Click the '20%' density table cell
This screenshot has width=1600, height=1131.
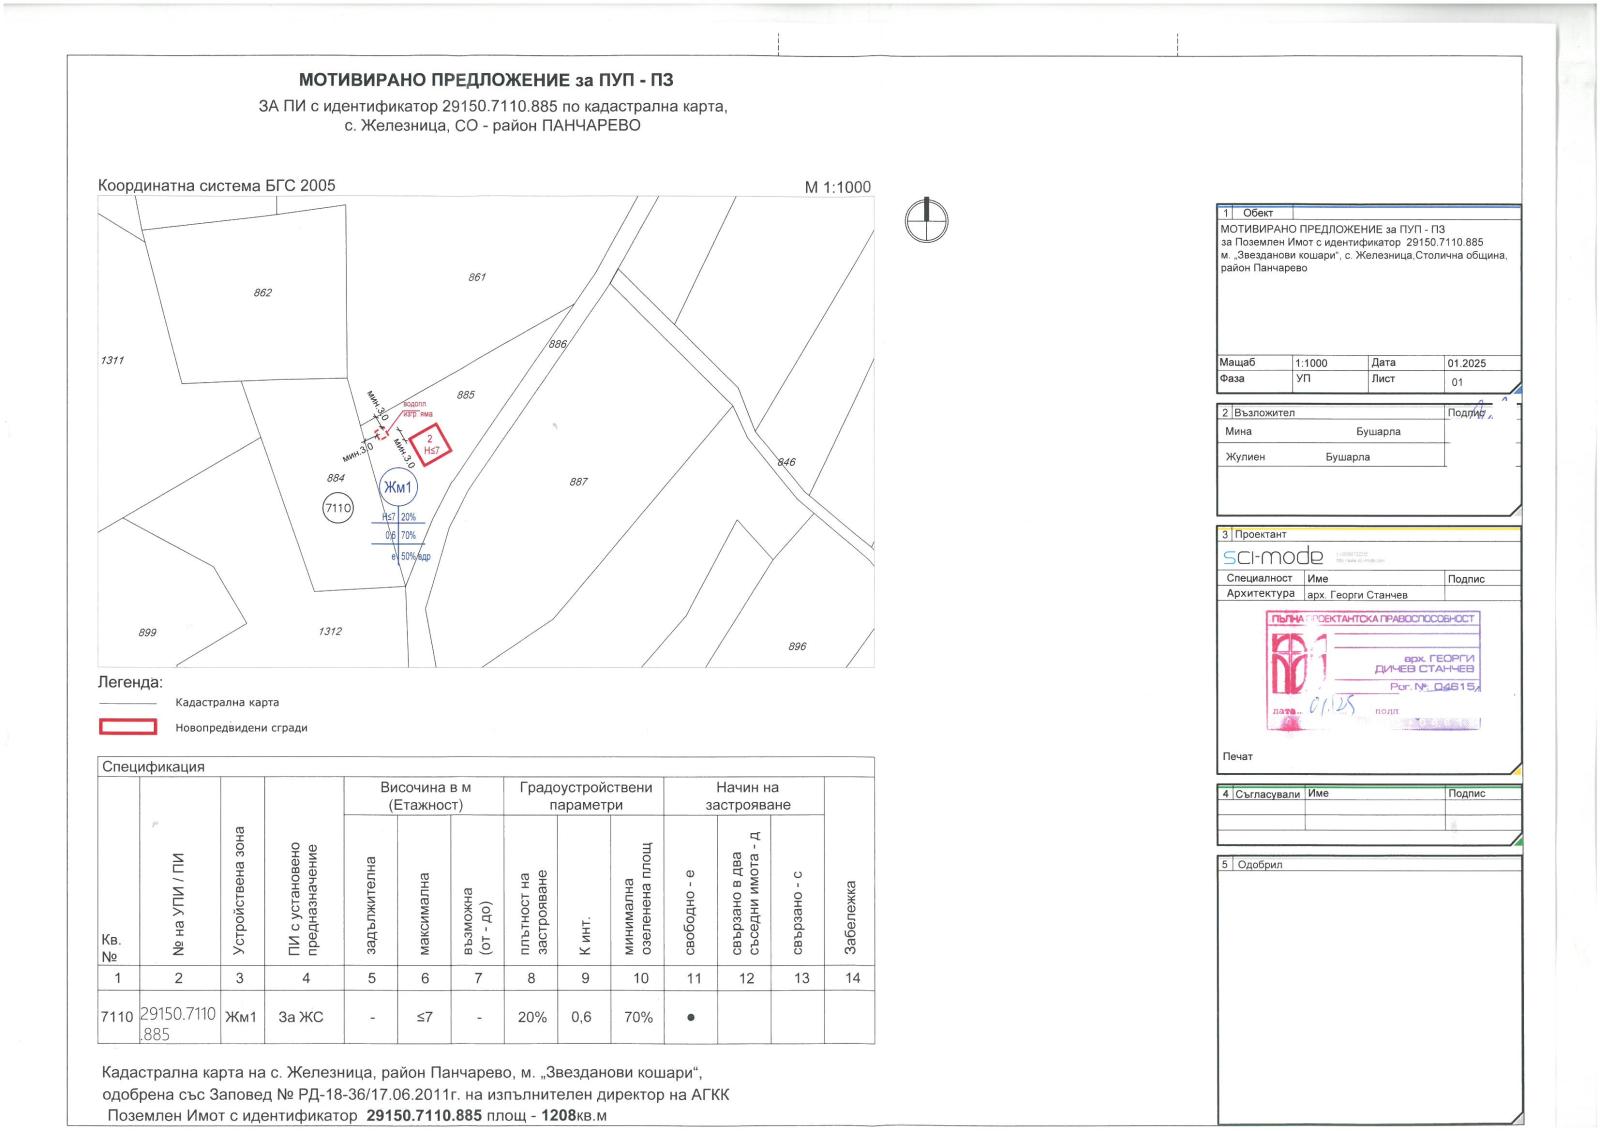point(532,1017)
